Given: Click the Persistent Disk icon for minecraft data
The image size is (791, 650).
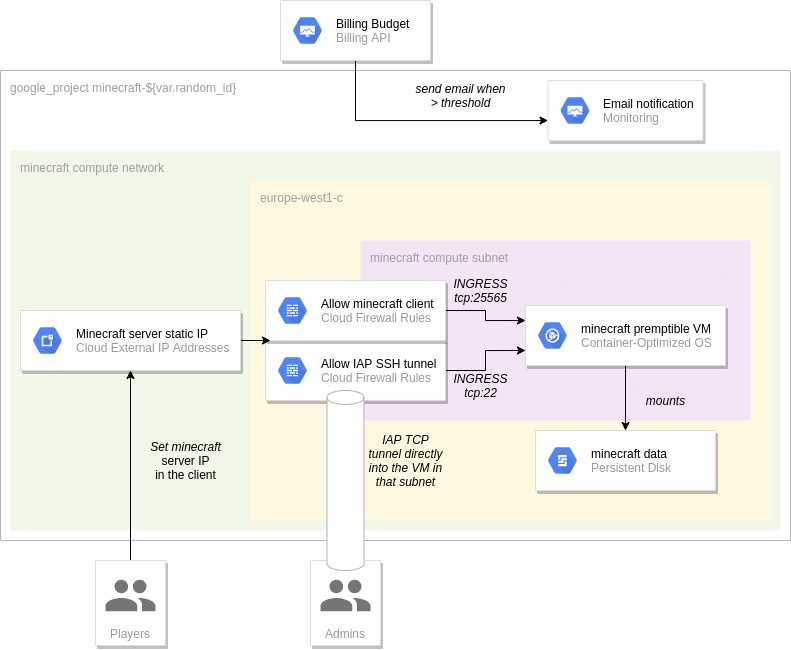Looking at the screenshot, I should tap(562, 461).
